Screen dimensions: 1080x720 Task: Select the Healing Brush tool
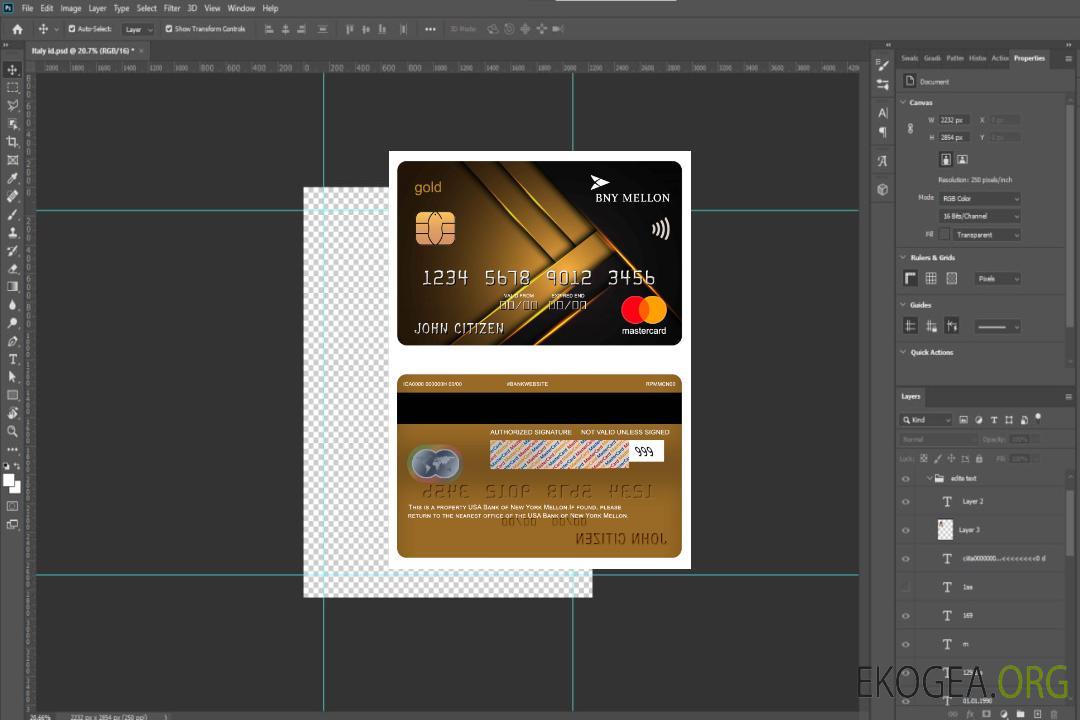pos(12,196)
